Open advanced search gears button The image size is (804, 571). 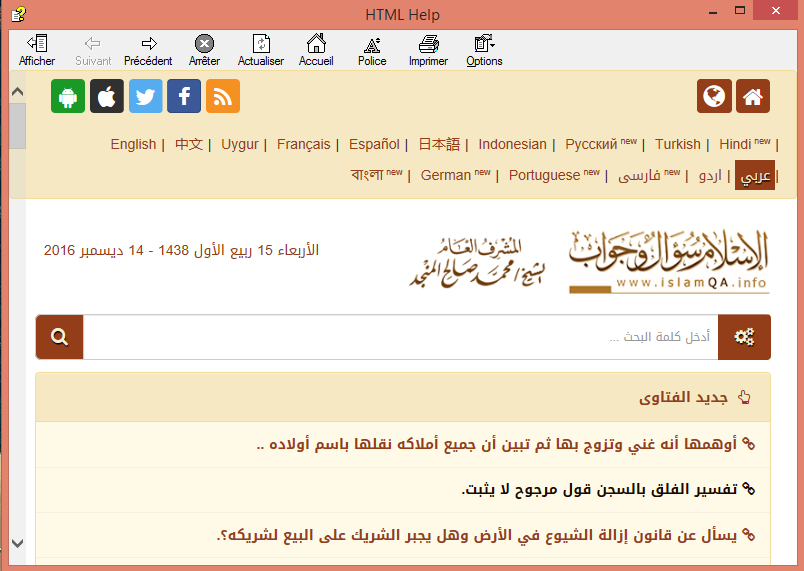point(744,337)
